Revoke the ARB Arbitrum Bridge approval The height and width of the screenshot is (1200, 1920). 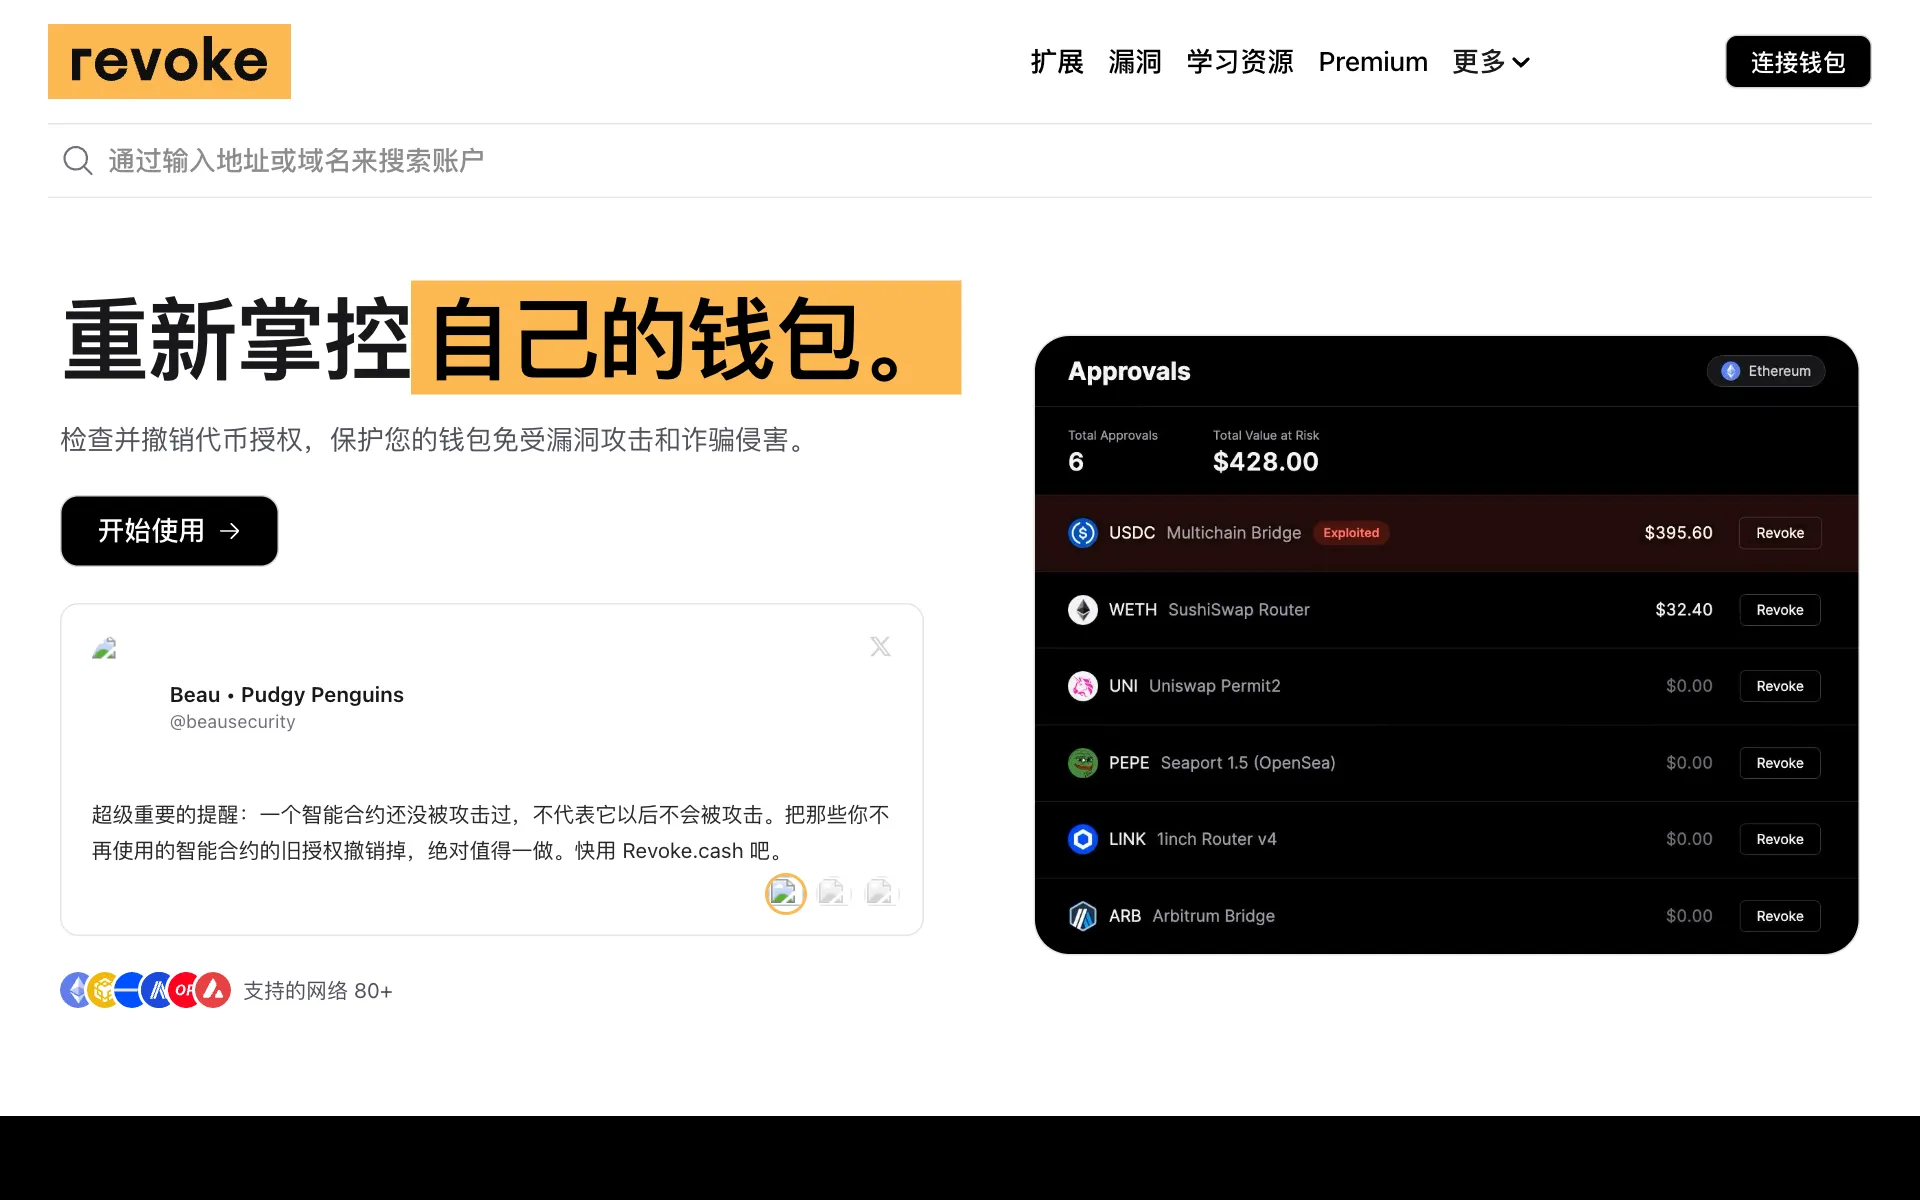1780,916
